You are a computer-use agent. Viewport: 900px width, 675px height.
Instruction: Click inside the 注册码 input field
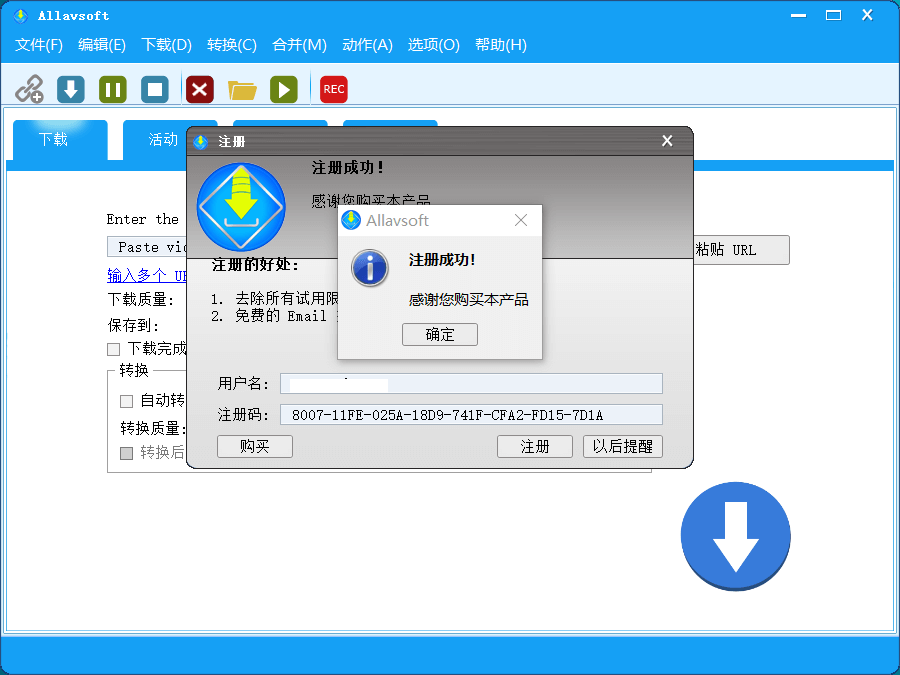[470, 414]
